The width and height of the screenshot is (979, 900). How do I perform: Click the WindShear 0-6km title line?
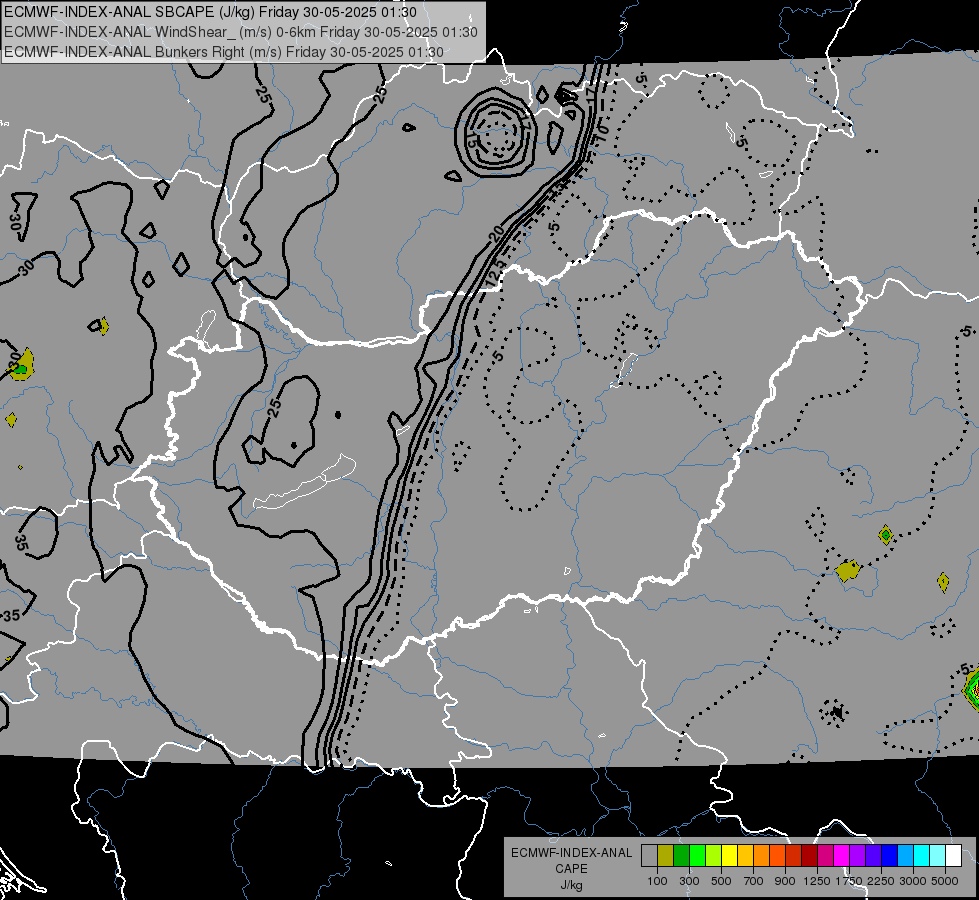240,32
